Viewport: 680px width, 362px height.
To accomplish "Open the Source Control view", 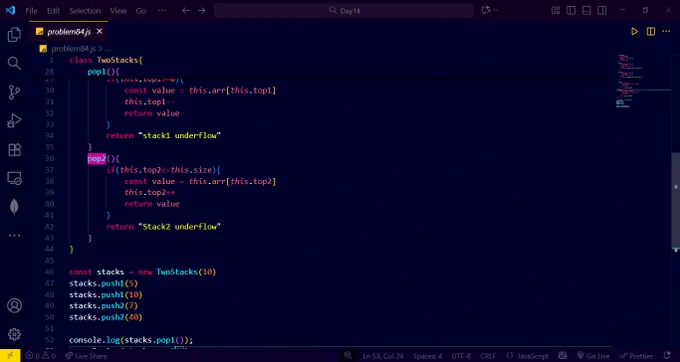I will 14,92.
